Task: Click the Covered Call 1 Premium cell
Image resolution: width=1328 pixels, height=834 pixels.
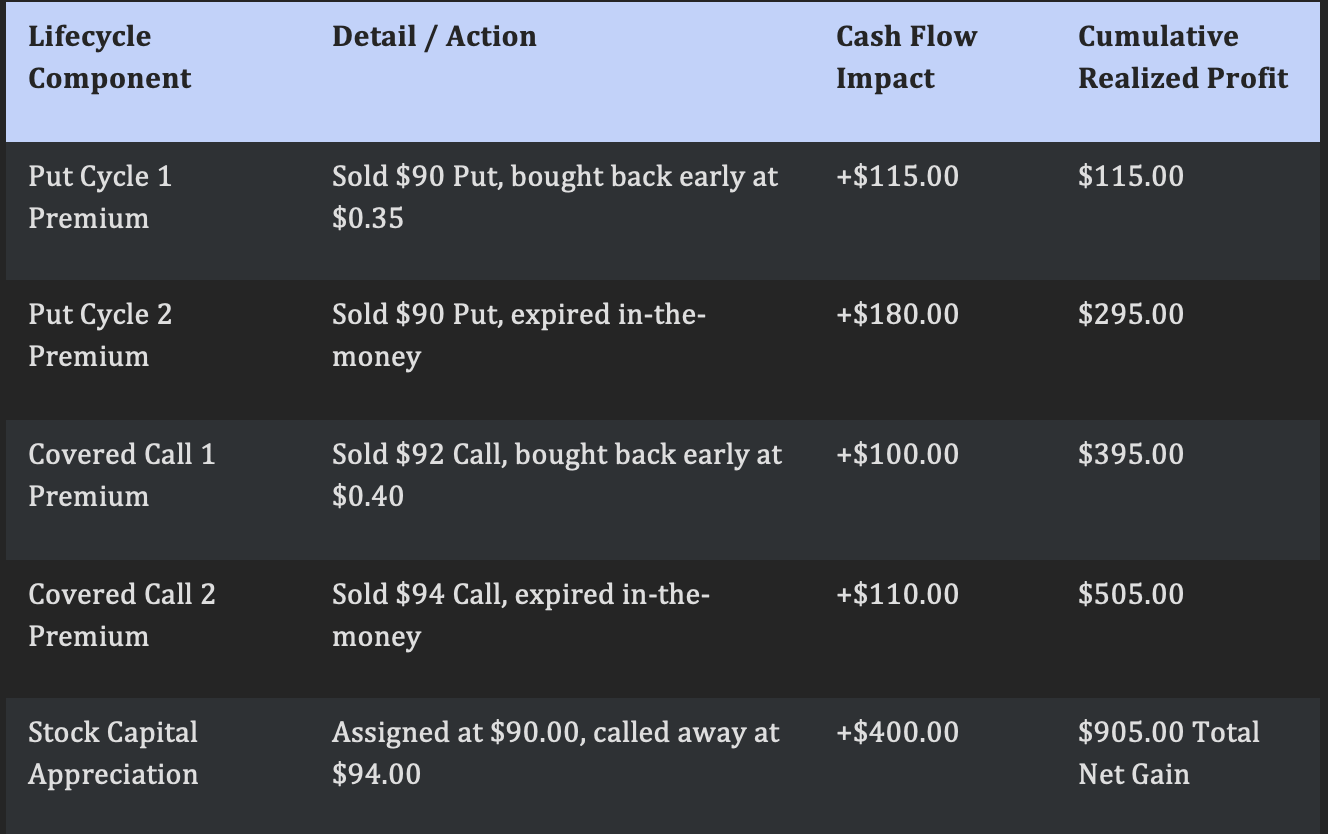Action: (121, 475)
